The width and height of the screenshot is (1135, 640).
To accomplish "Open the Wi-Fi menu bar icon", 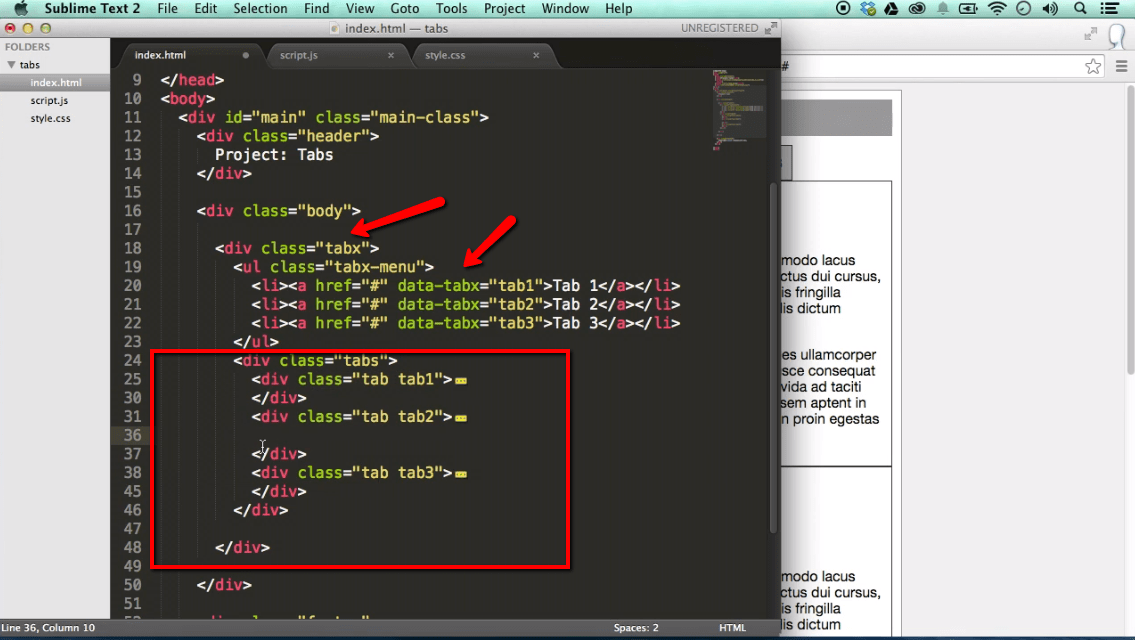I will (997, 9).
